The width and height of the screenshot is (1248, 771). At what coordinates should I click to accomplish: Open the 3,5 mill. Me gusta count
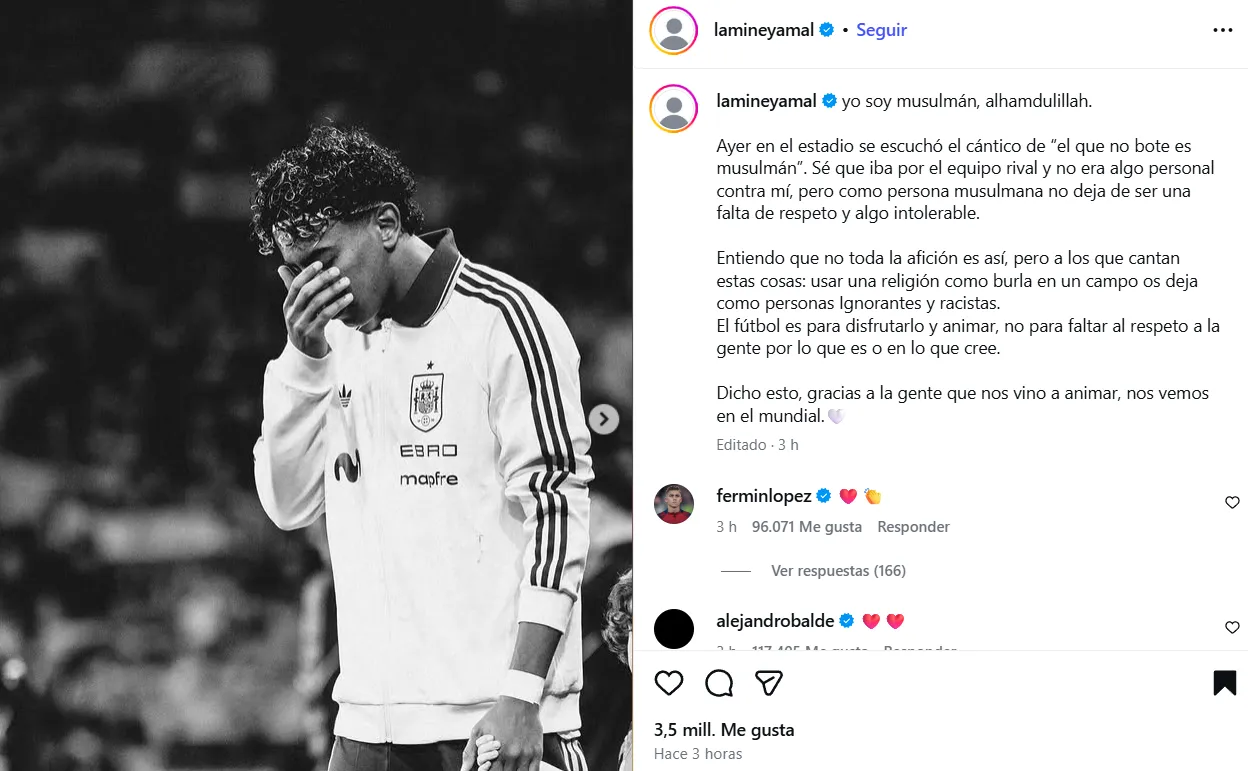tap(724, 730)
